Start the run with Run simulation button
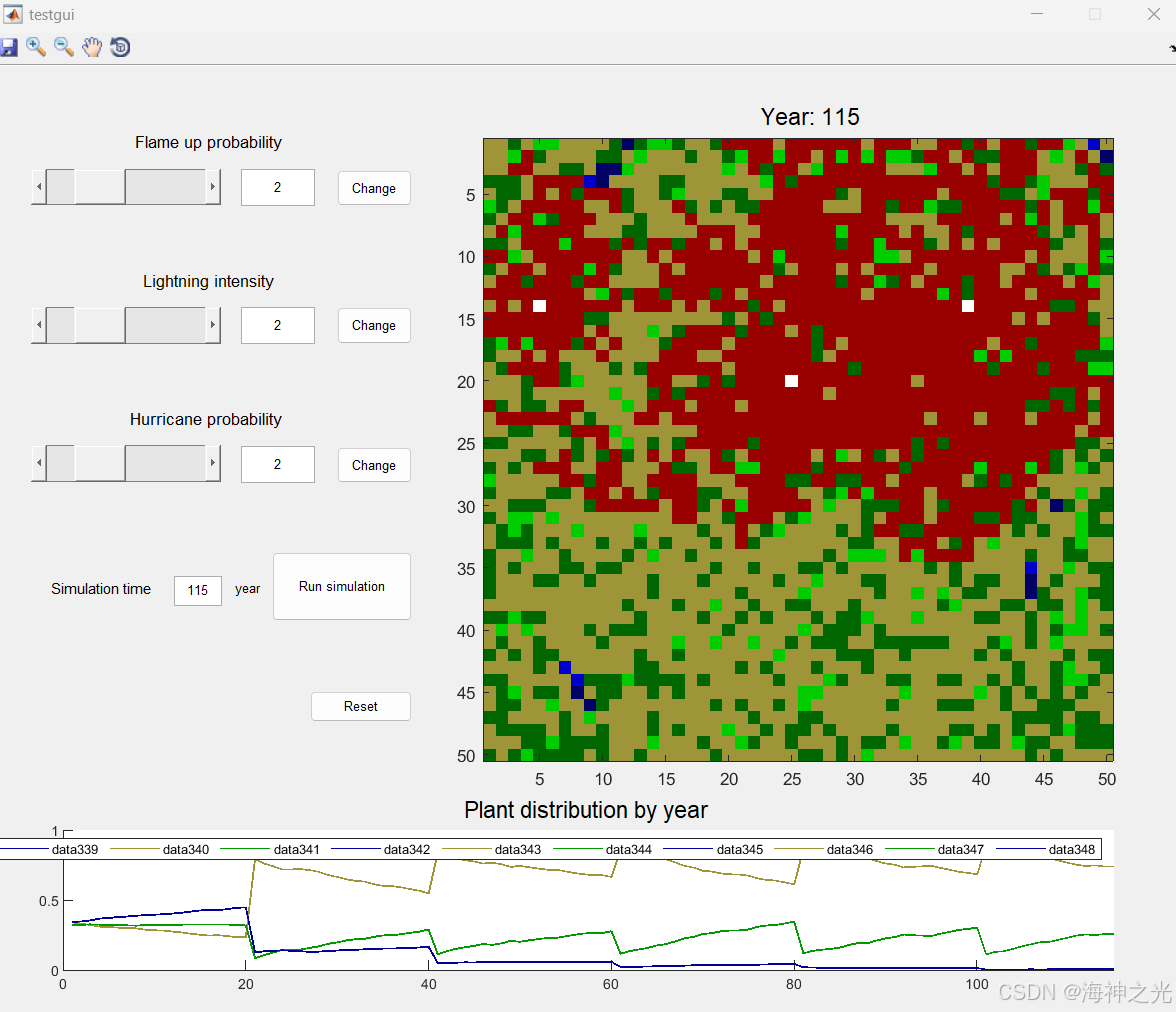Viewport: 1176px width, 1012px height. pyautogui.click(x=342, y=587)
